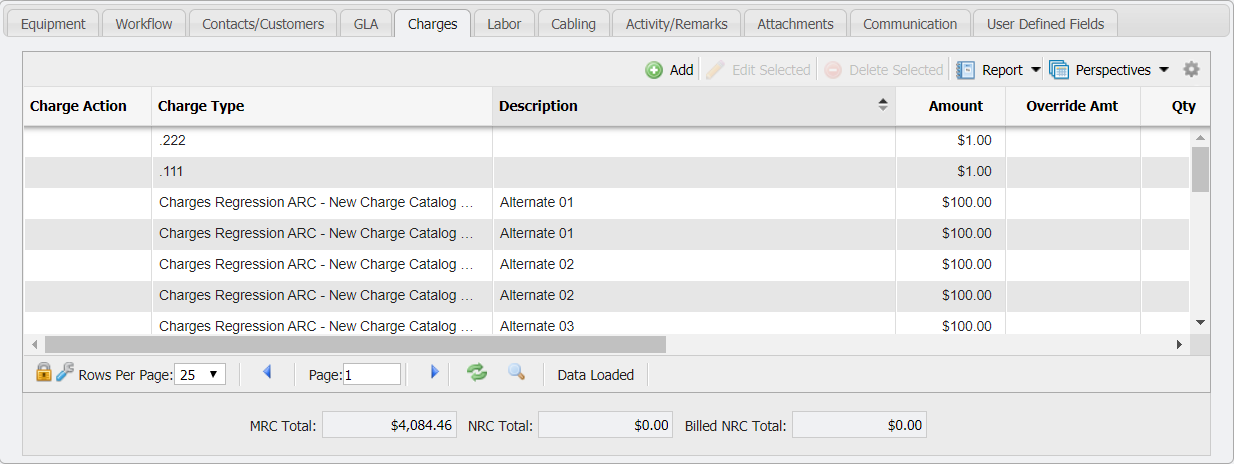
Task: Click the lock icon in footer
Action: click(x=43, y=373)
